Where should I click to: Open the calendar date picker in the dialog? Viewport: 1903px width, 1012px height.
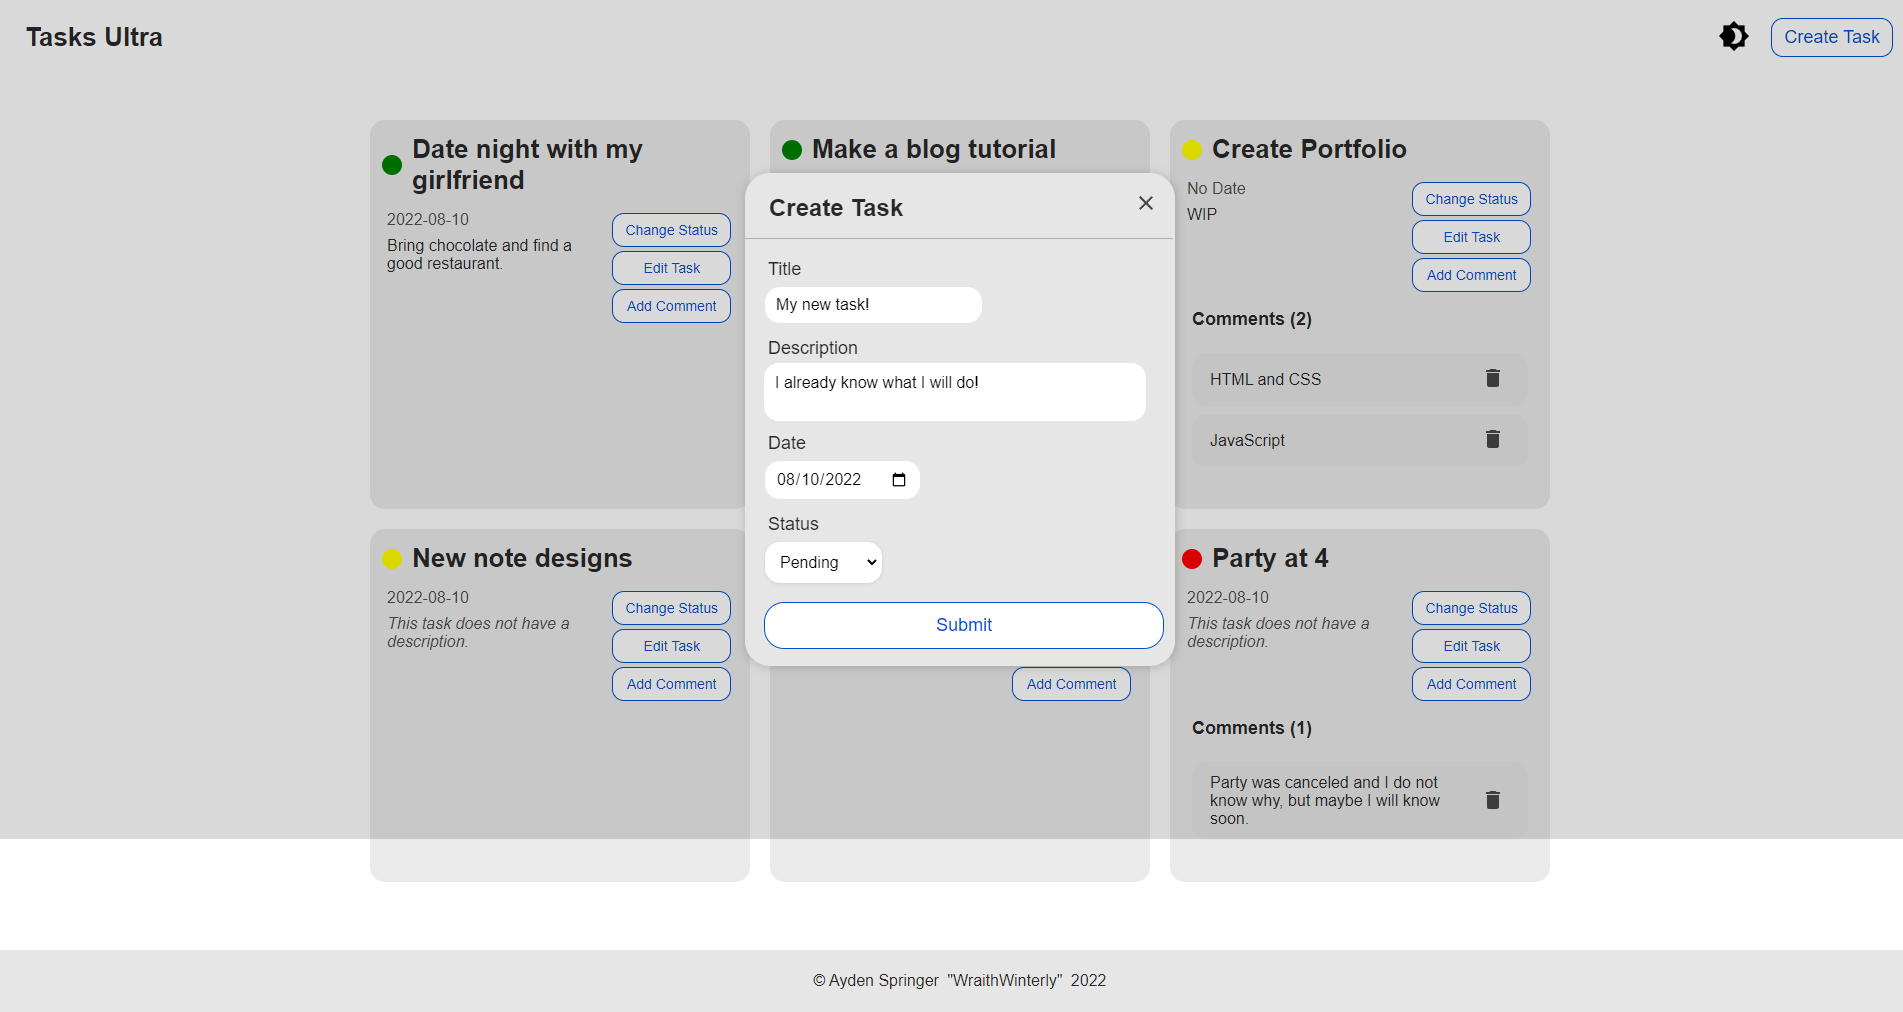click(897, 480)
